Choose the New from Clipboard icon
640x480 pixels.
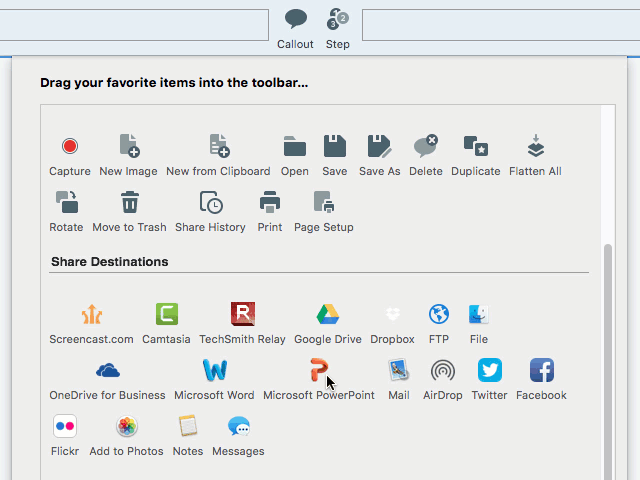[219, 145]
